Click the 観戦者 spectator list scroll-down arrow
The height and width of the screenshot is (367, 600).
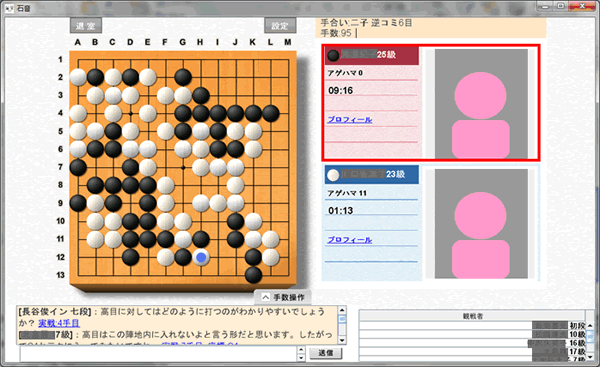590,357
